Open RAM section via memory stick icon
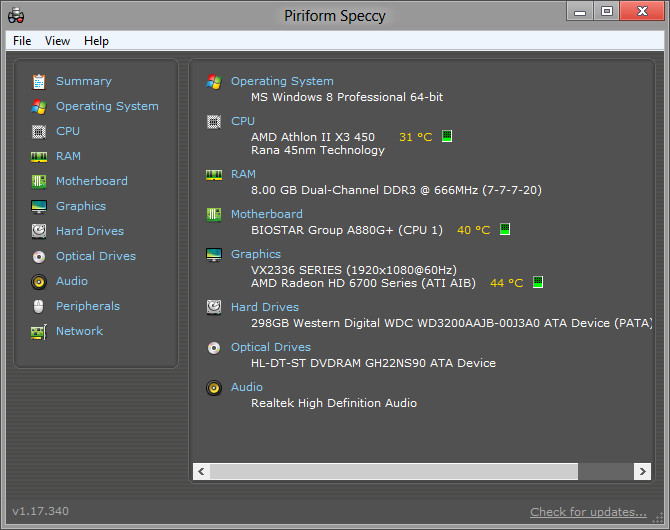670x530 pixels. click(39, 156)
